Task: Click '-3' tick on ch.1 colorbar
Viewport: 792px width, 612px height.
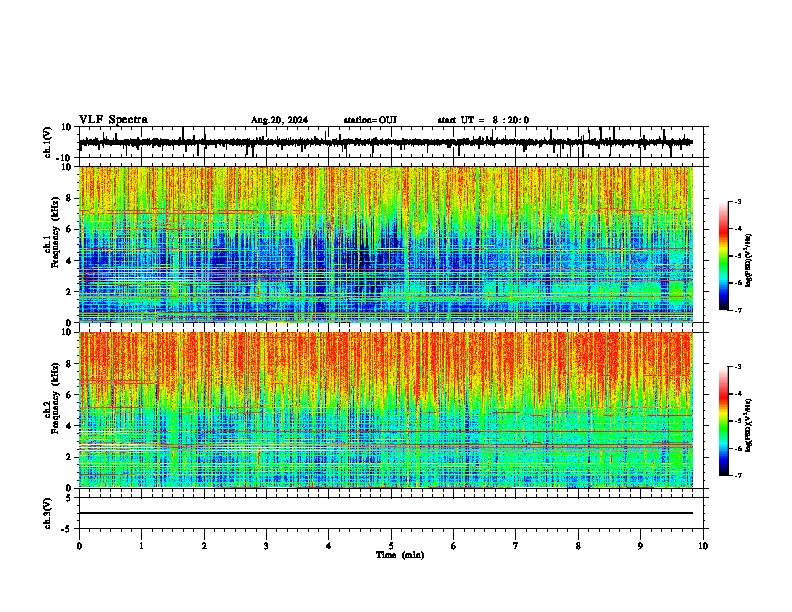Action: coord(737,201)
